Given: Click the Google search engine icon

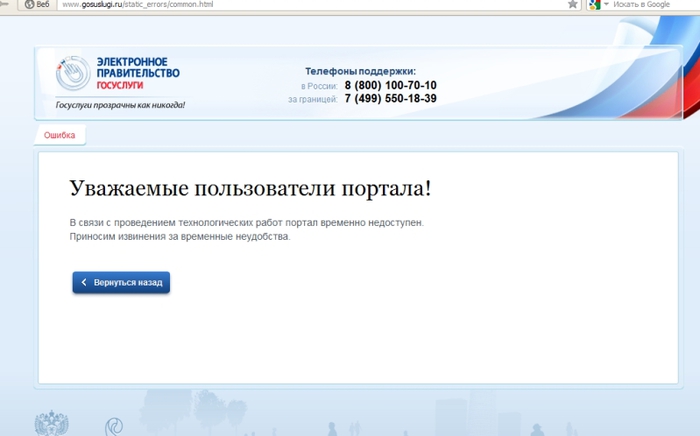Looking at the screenshot, I should tap(595, 4).
